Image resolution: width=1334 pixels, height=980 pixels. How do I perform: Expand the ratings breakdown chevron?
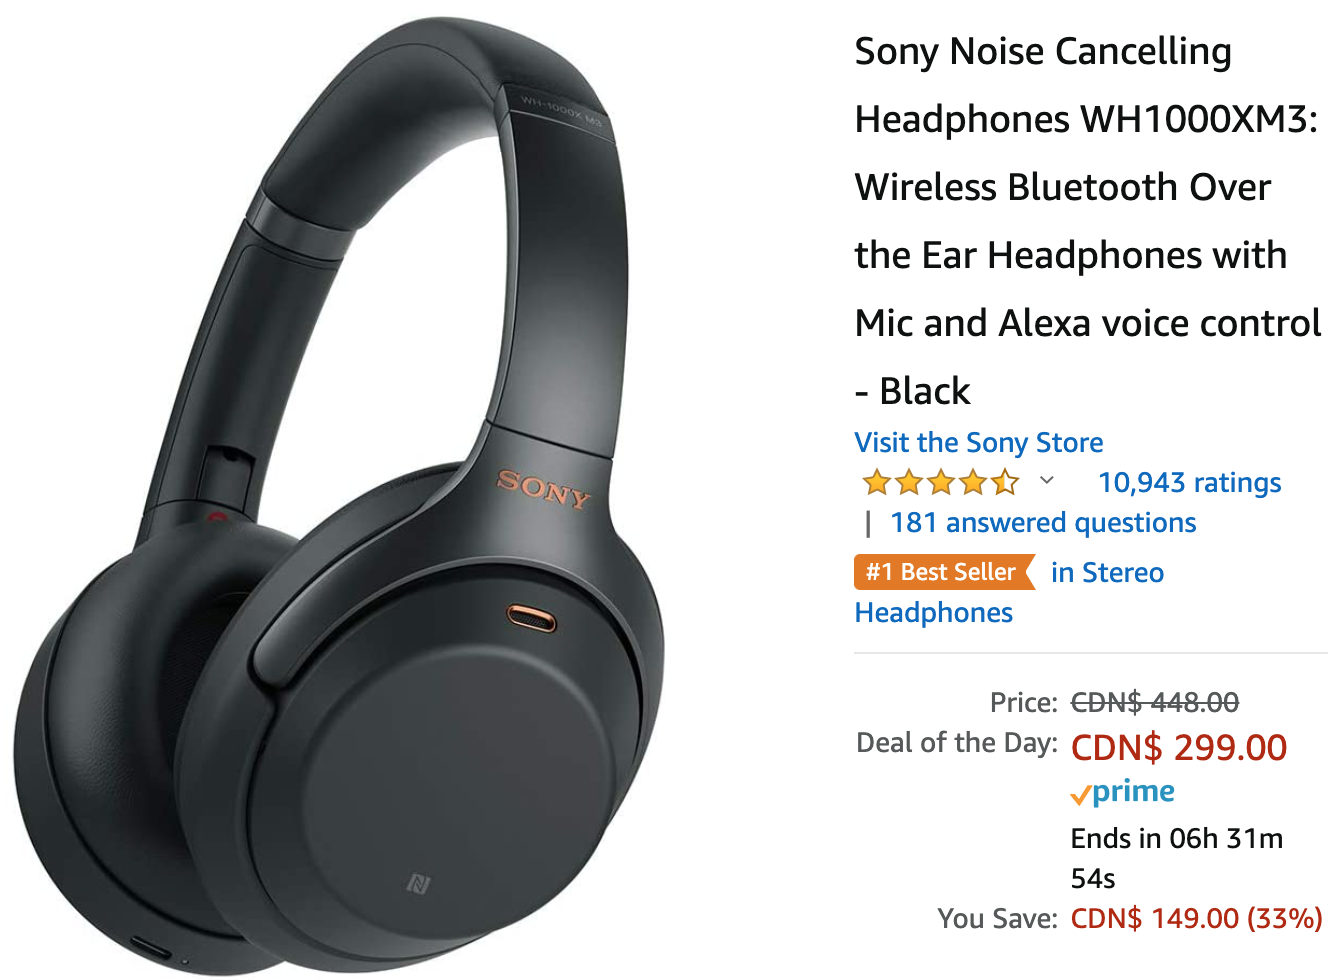1047,481
